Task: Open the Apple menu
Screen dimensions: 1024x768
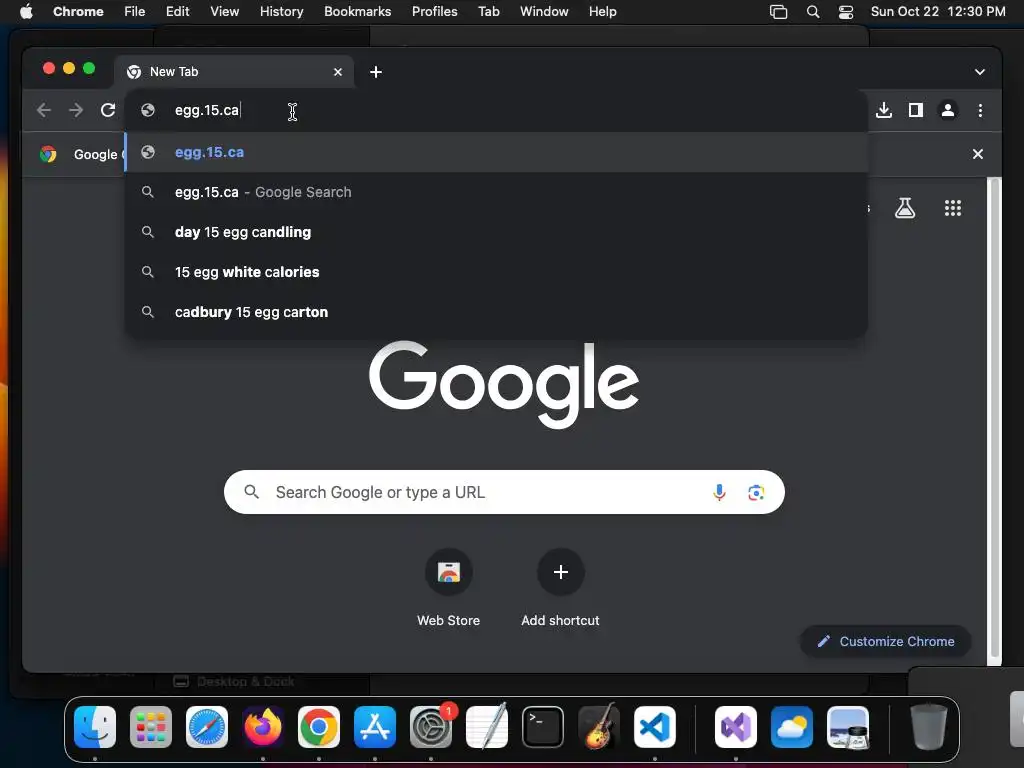Action: tap(26, 12)
